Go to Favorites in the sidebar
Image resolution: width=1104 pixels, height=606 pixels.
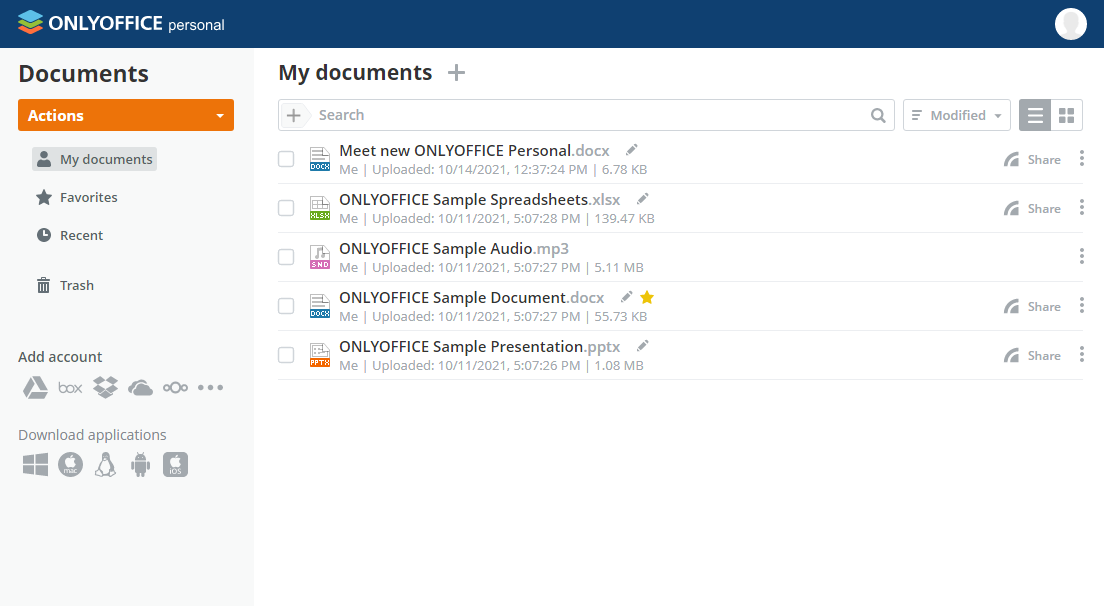pos(88,197)
